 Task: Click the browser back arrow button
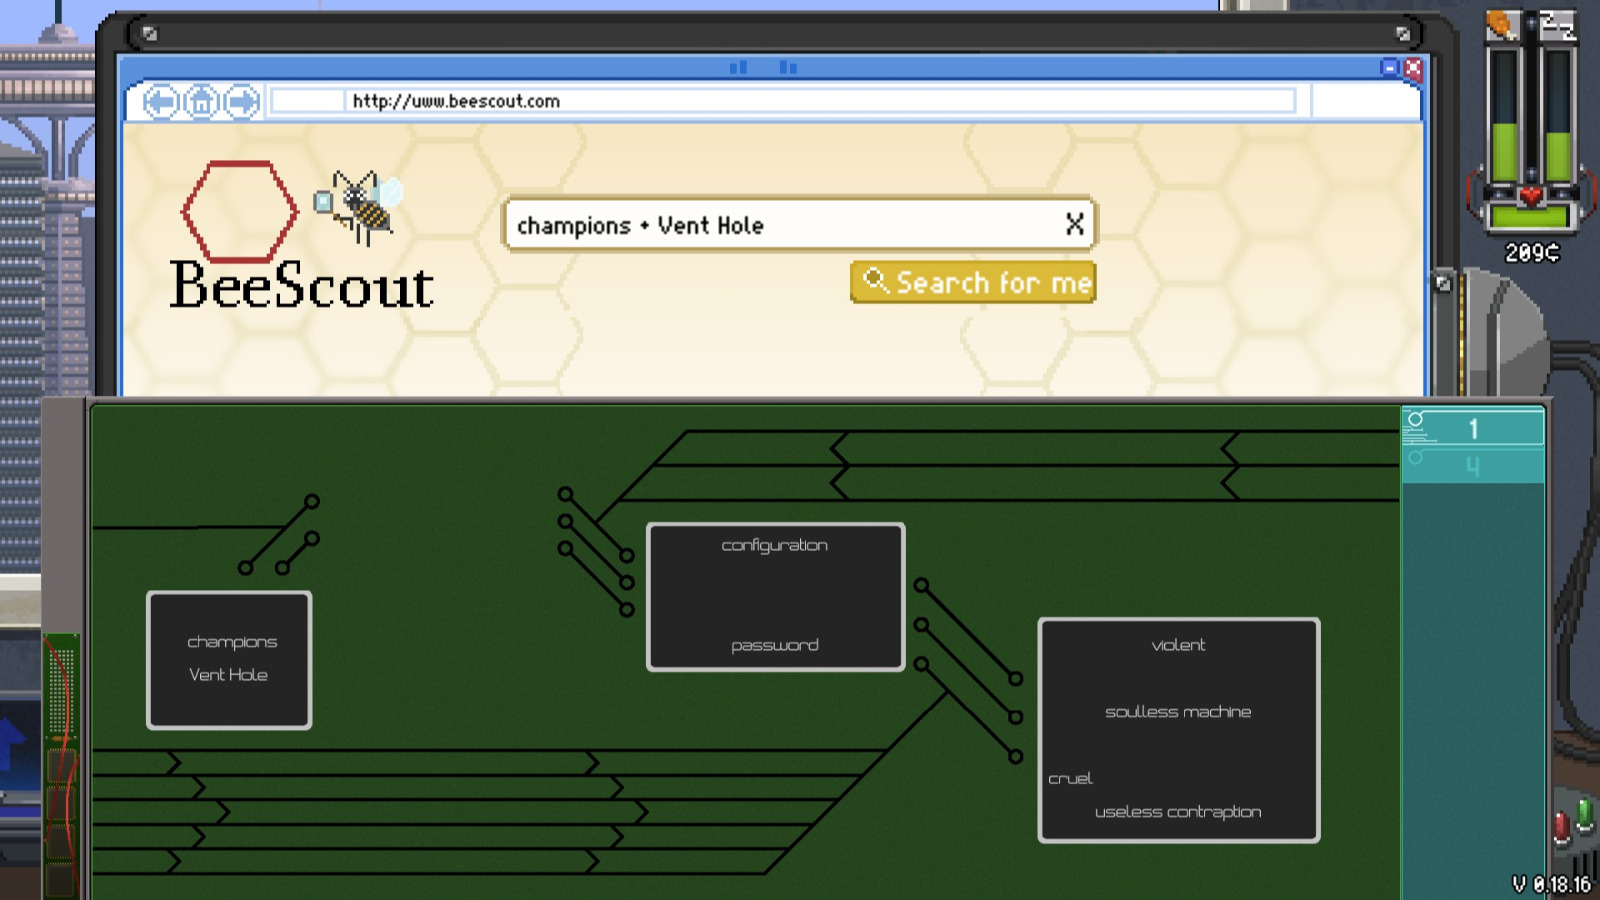coord(160,102)
